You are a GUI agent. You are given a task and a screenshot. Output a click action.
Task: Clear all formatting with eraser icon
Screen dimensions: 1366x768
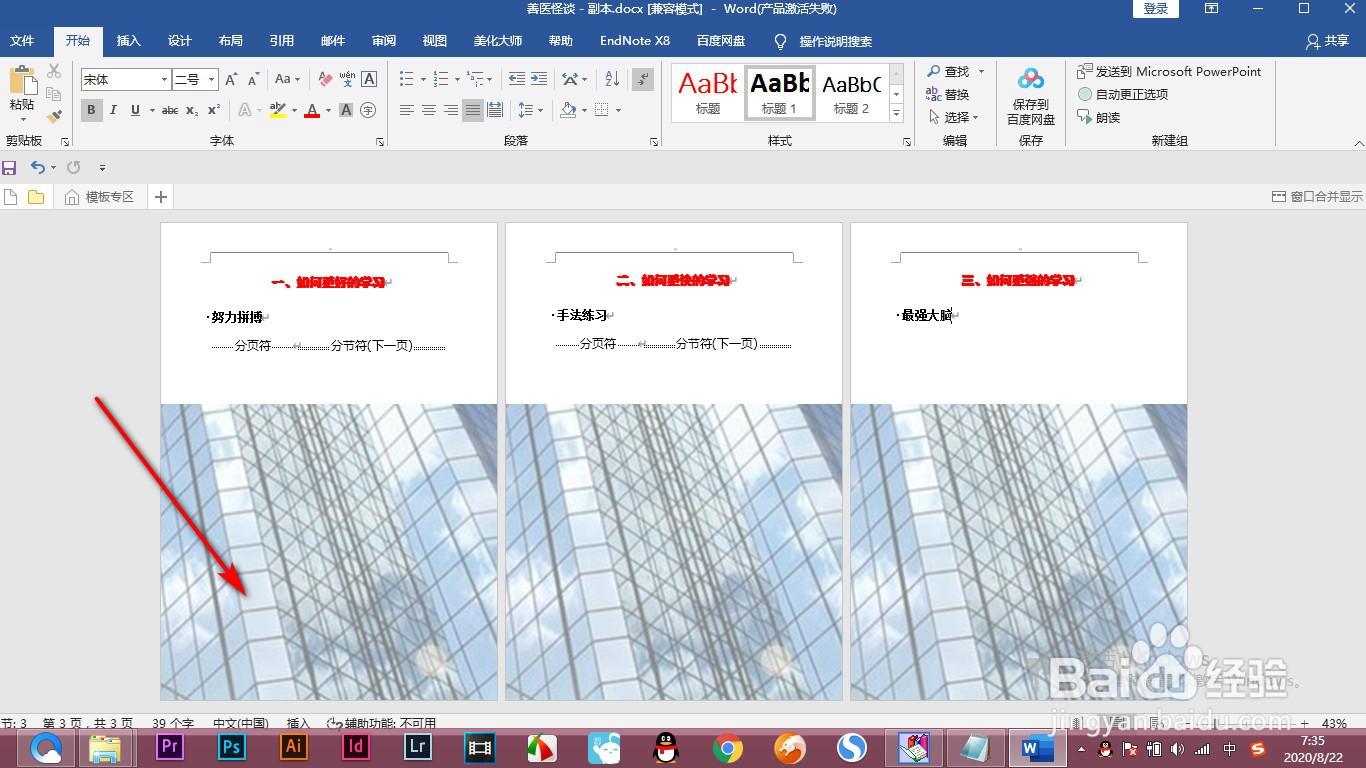(x=324, y=79)
